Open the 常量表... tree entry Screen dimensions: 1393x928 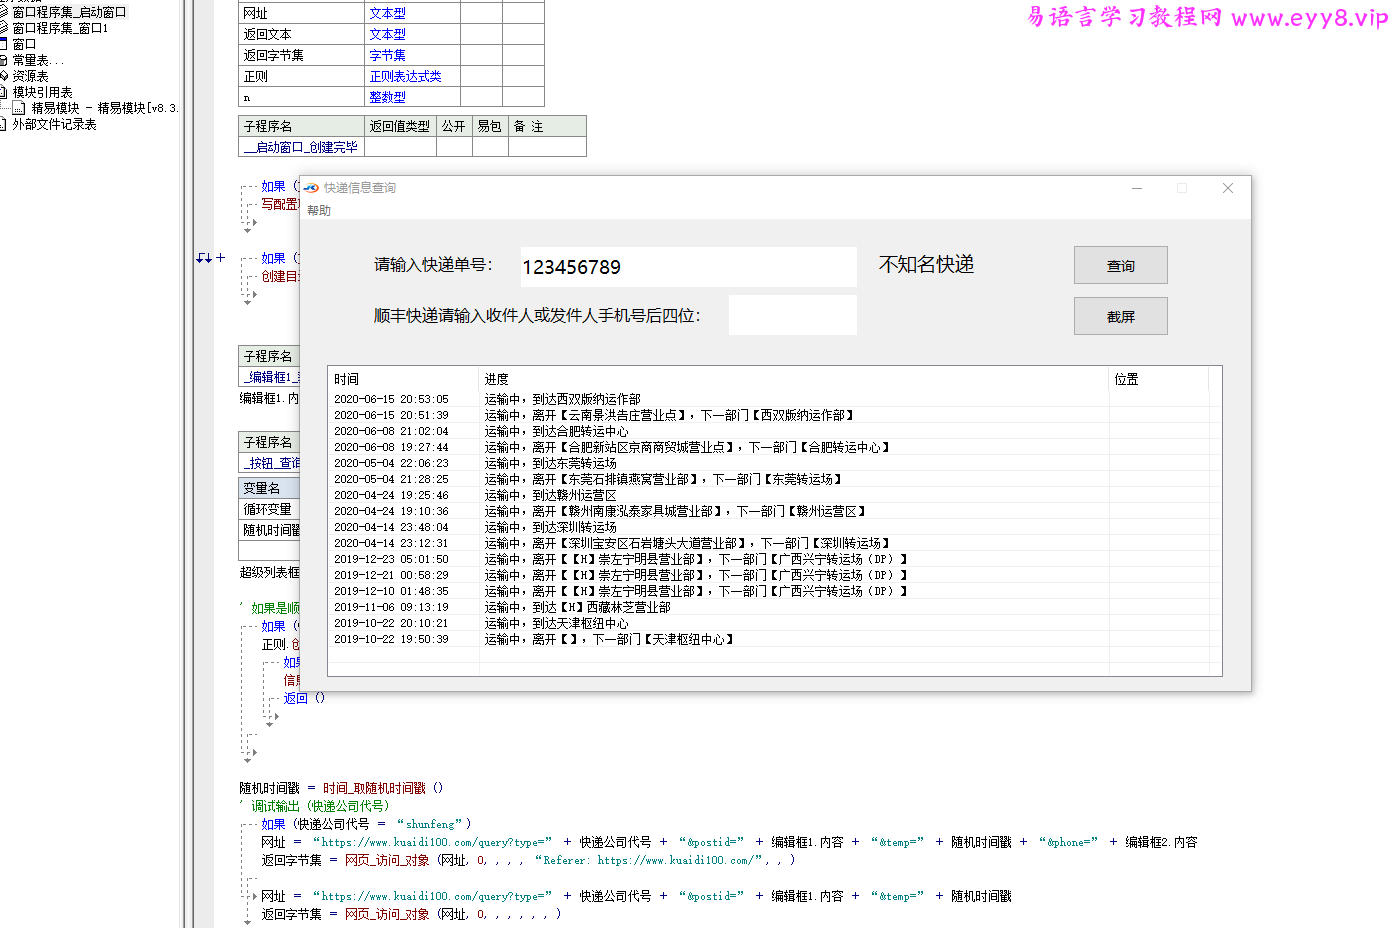point(38,60)
